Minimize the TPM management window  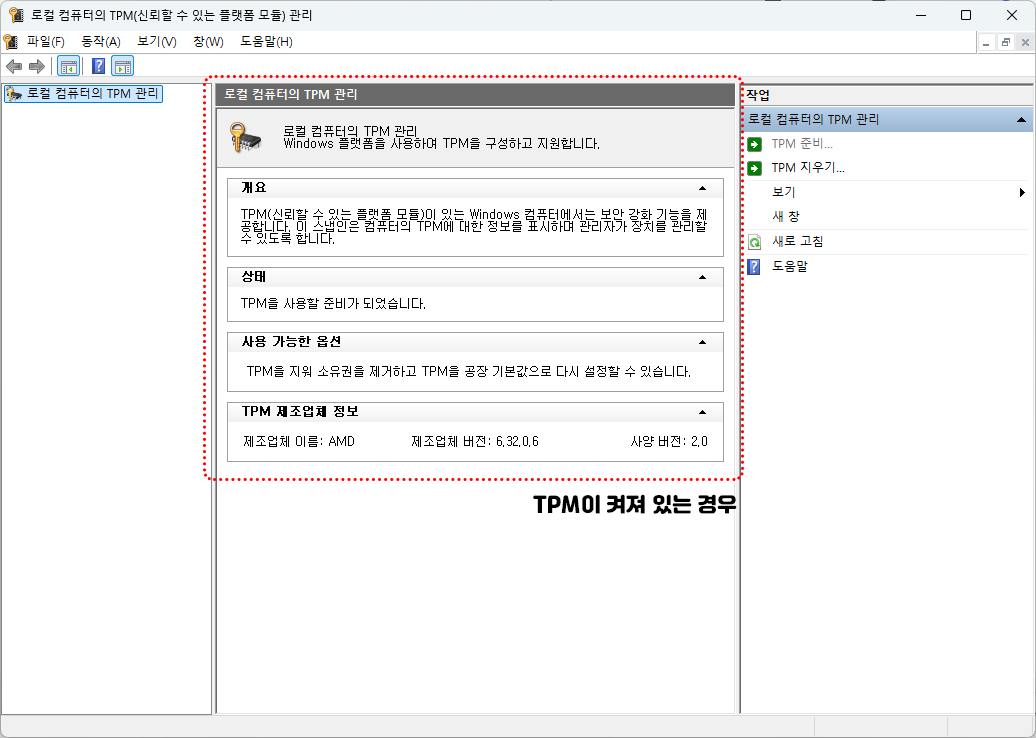(920, 15)
